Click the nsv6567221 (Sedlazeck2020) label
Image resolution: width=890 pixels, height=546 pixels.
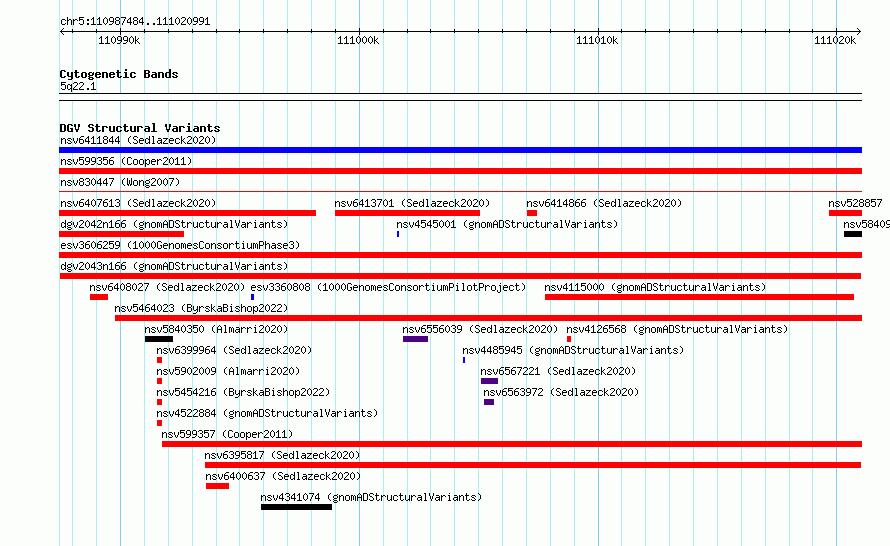point(558,371)
